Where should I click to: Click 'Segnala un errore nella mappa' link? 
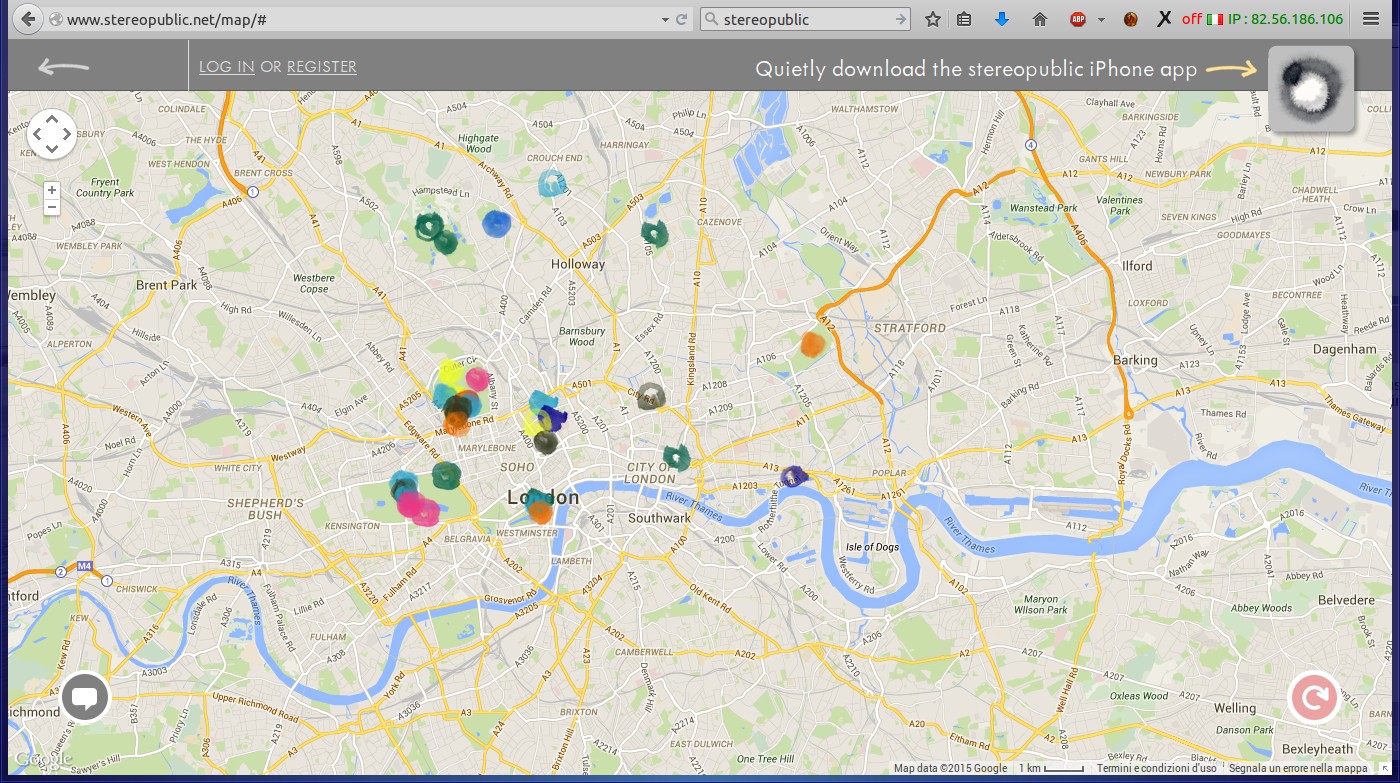pyautogui.click(x=1298, y=769)
